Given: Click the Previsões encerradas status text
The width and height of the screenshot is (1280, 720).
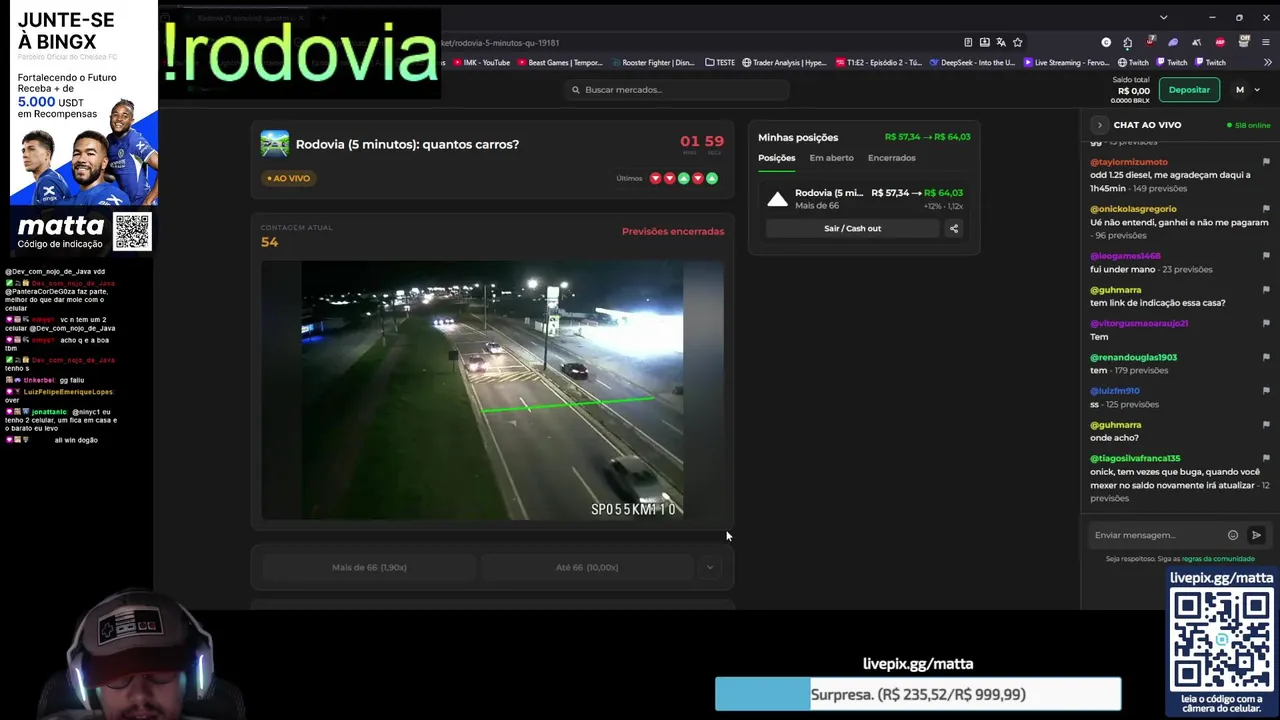Looking at the screenshot, I should tap(673, 231).
